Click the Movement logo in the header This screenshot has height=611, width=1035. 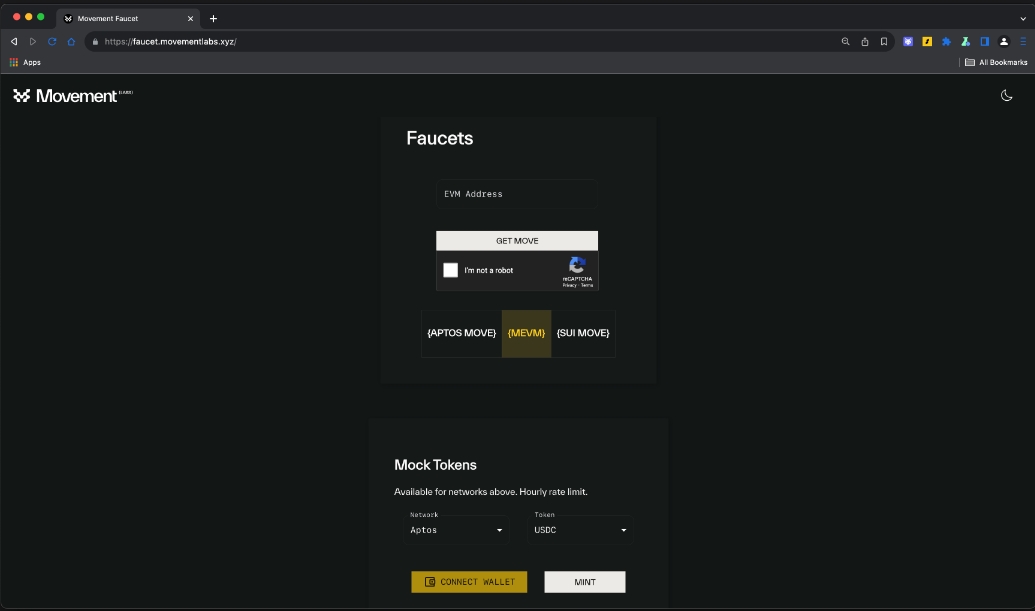click(73, 96)
